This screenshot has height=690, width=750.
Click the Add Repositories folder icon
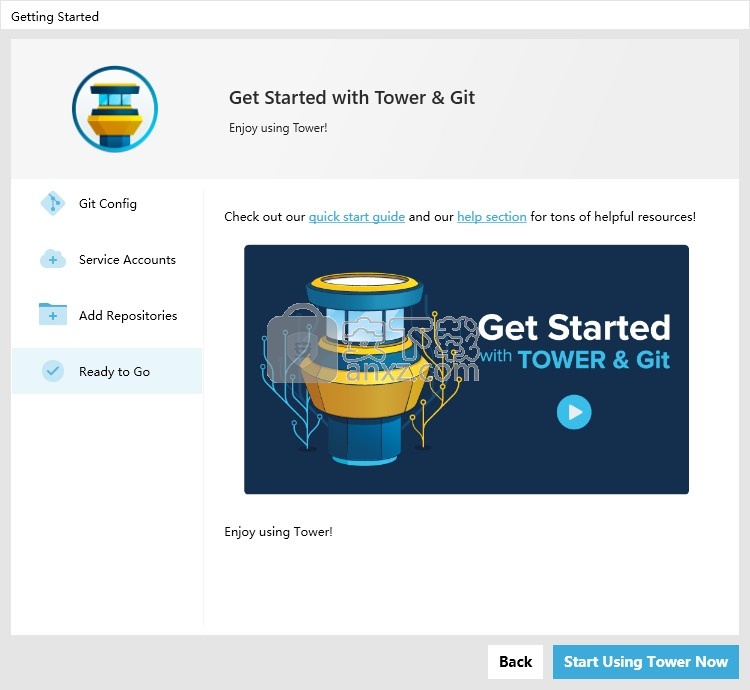click(53, 315)
